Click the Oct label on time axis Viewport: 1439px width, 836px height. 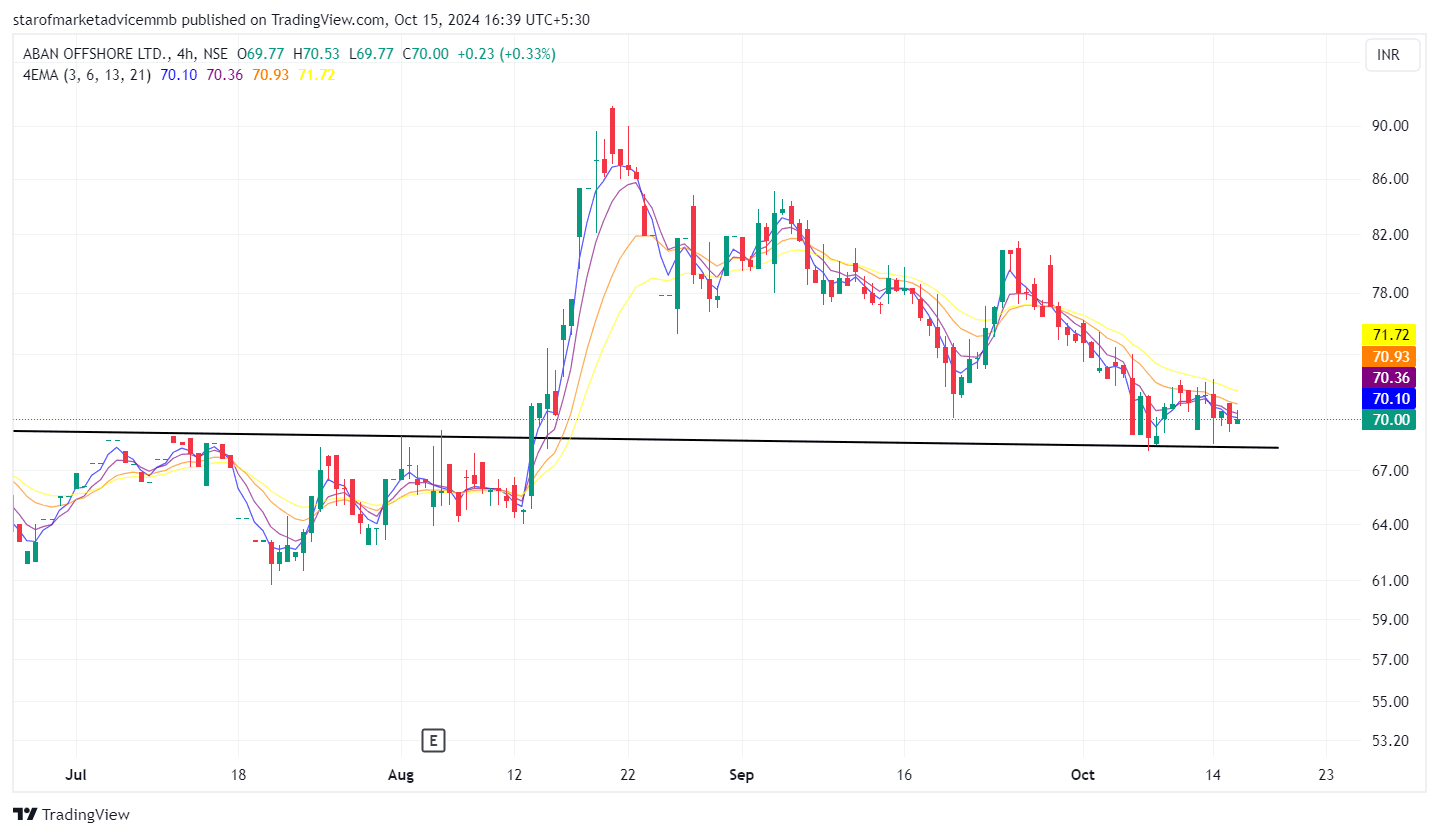click(1083, 775)
